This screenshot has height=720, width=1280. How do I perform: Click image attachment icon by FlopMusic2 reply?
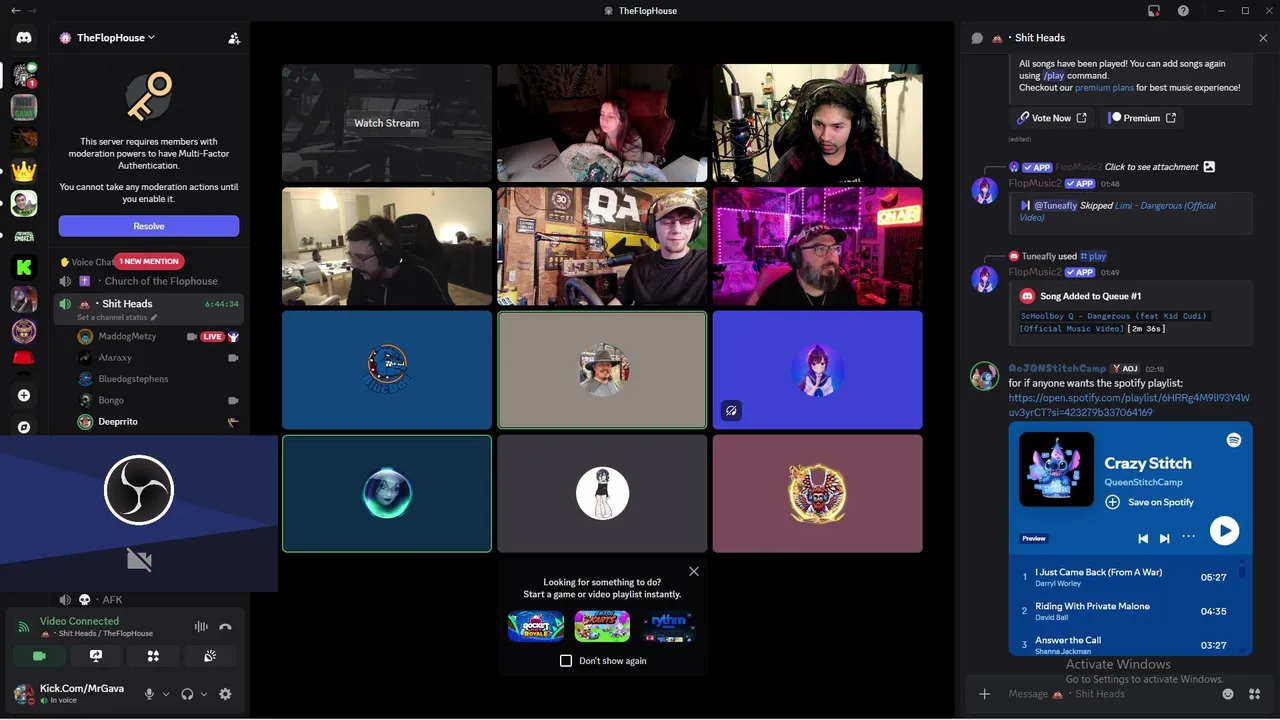(x=1209, y=167)
